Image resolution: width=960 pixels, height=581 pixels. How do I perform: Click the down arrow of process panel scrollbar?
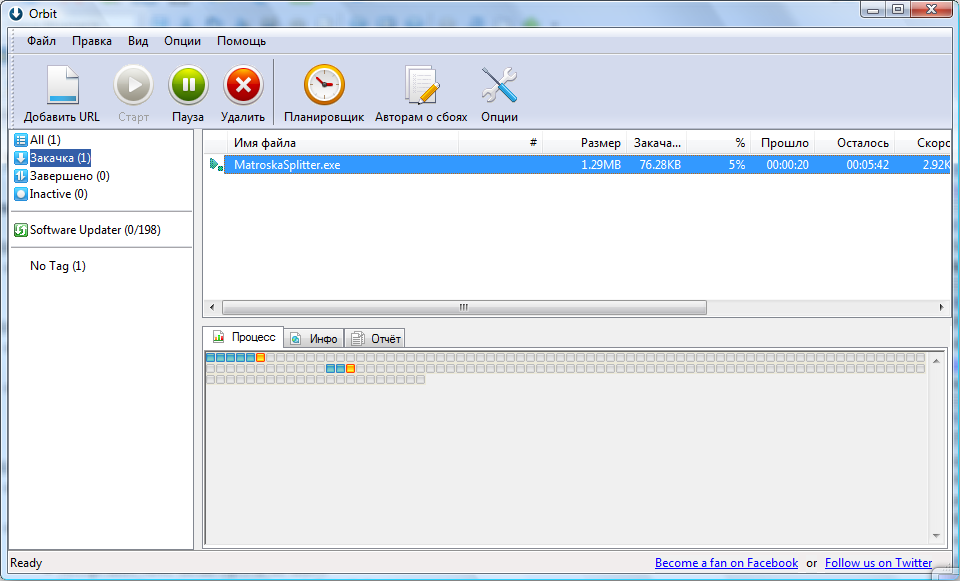[x=936, y=536]
